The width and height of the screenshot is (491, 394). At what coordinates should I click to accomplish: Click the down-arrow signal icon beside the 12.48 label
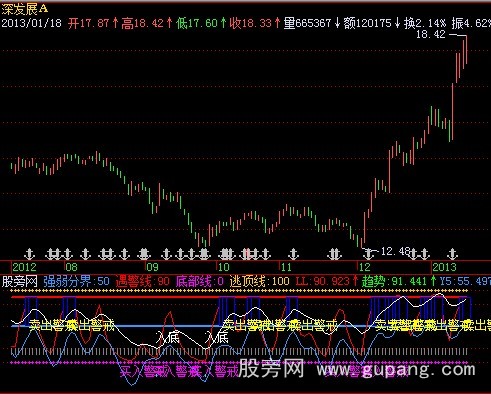[x=368, y=254]
